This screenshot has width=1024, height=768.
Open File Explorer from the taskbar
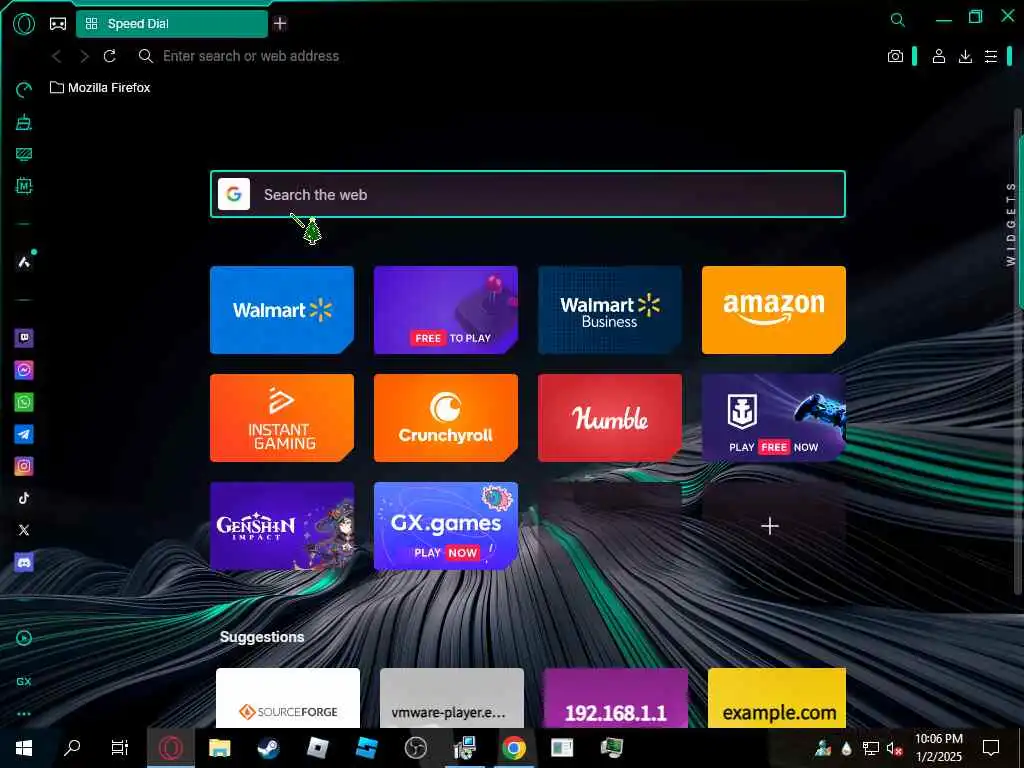pyautogui.click(x=219, y=748)
